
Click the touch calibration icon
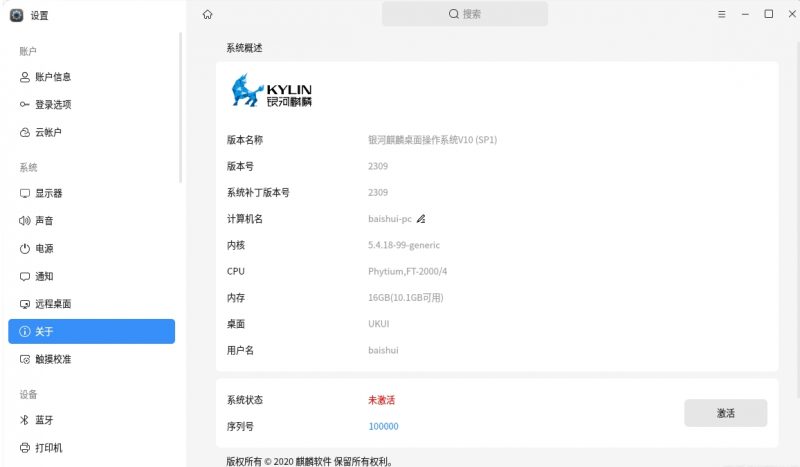pyautogui.click(x=24, y=359)
